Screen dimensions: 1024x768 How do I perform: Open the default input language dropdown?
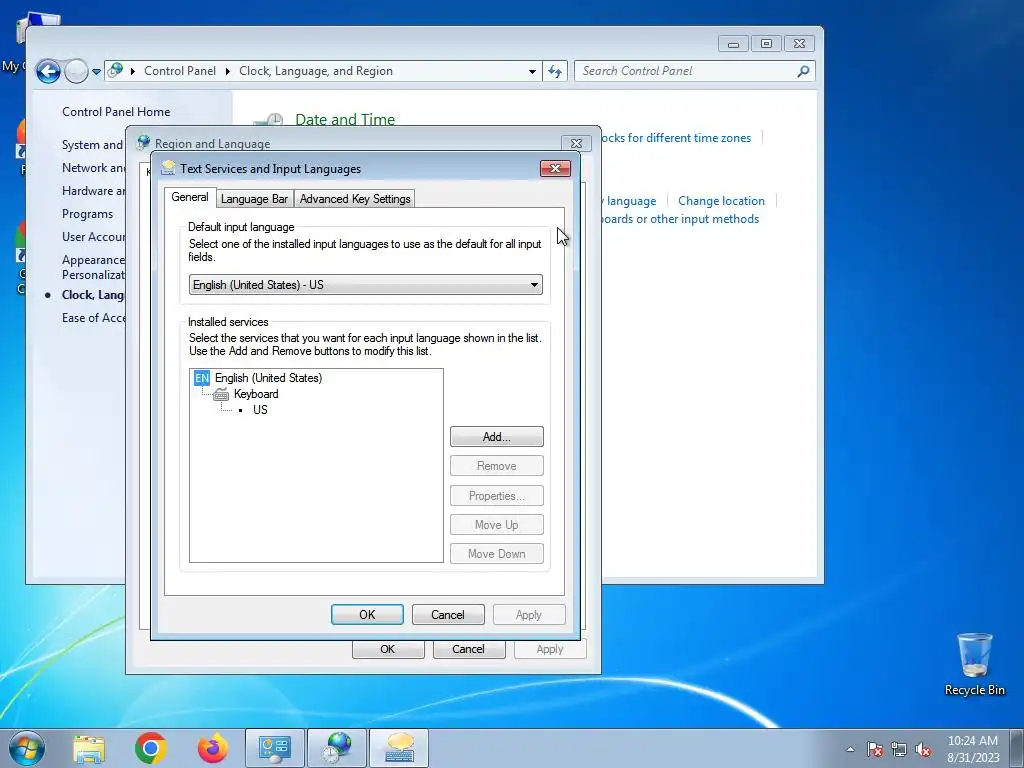(x=366, y=285)
